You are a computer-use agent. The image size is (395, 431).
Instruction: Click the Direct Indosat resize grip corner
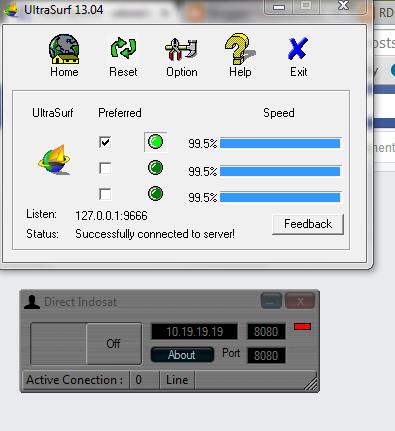point(311,383)
